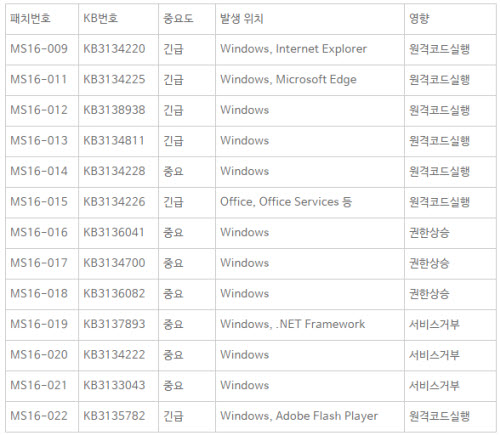Select the MS16-015 patch cell
Image resolution: width=500 pixels, height=435 pixels.
point(42,202)
